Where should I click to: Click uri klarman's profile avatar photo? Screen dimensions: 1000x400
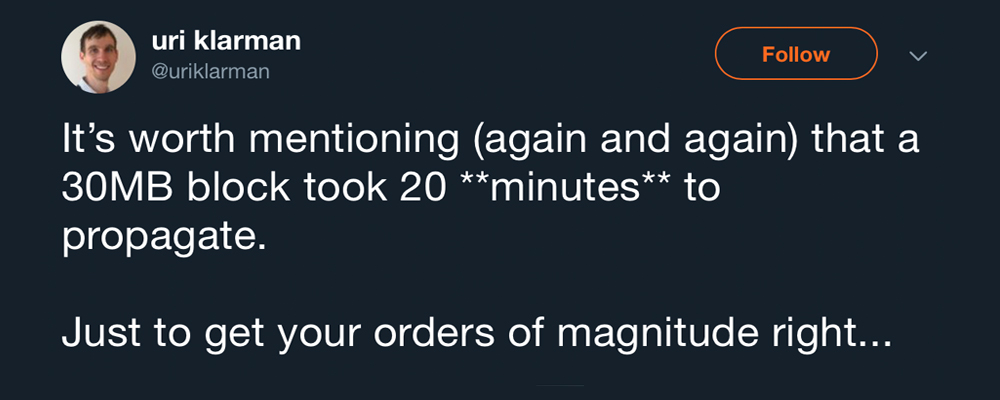(x=98, y=55)
